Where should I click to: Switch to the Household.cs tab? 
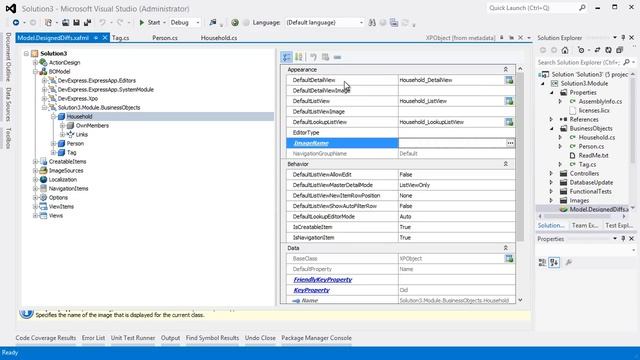219,38
